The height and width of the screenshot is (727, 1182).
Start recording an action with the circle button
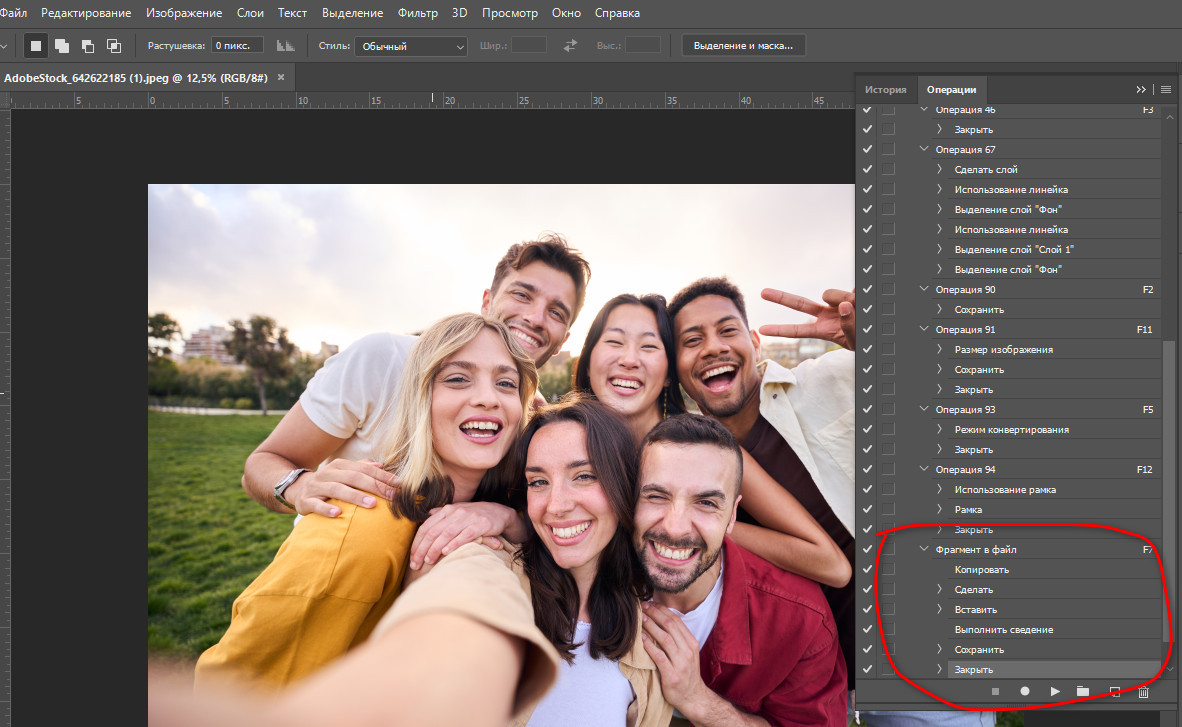(1024, 692)
